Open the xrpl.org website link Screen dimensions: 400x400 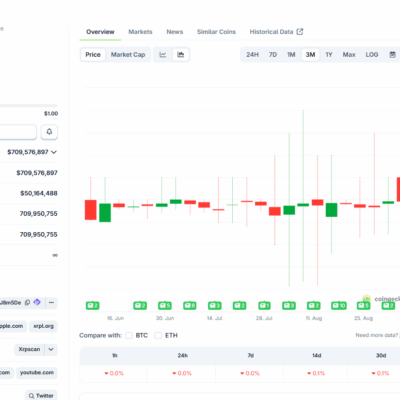pyautogui.click(x=43, y=326)
